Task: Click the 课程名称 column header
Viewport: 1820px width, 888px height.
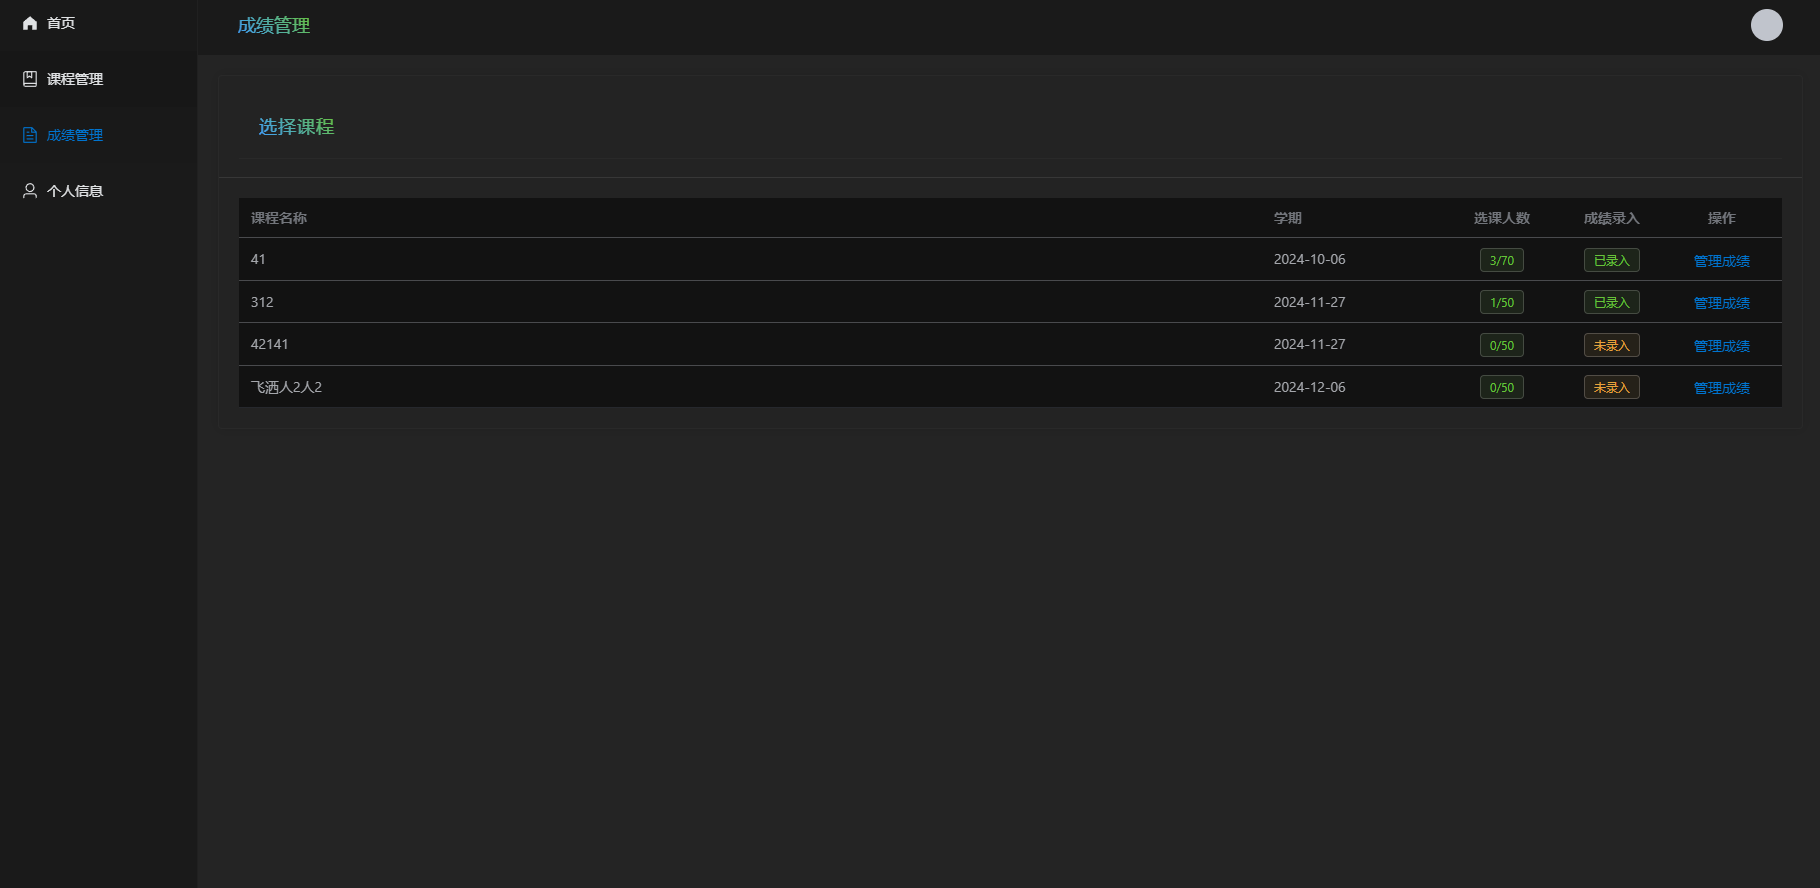Action: coord(279,218)
